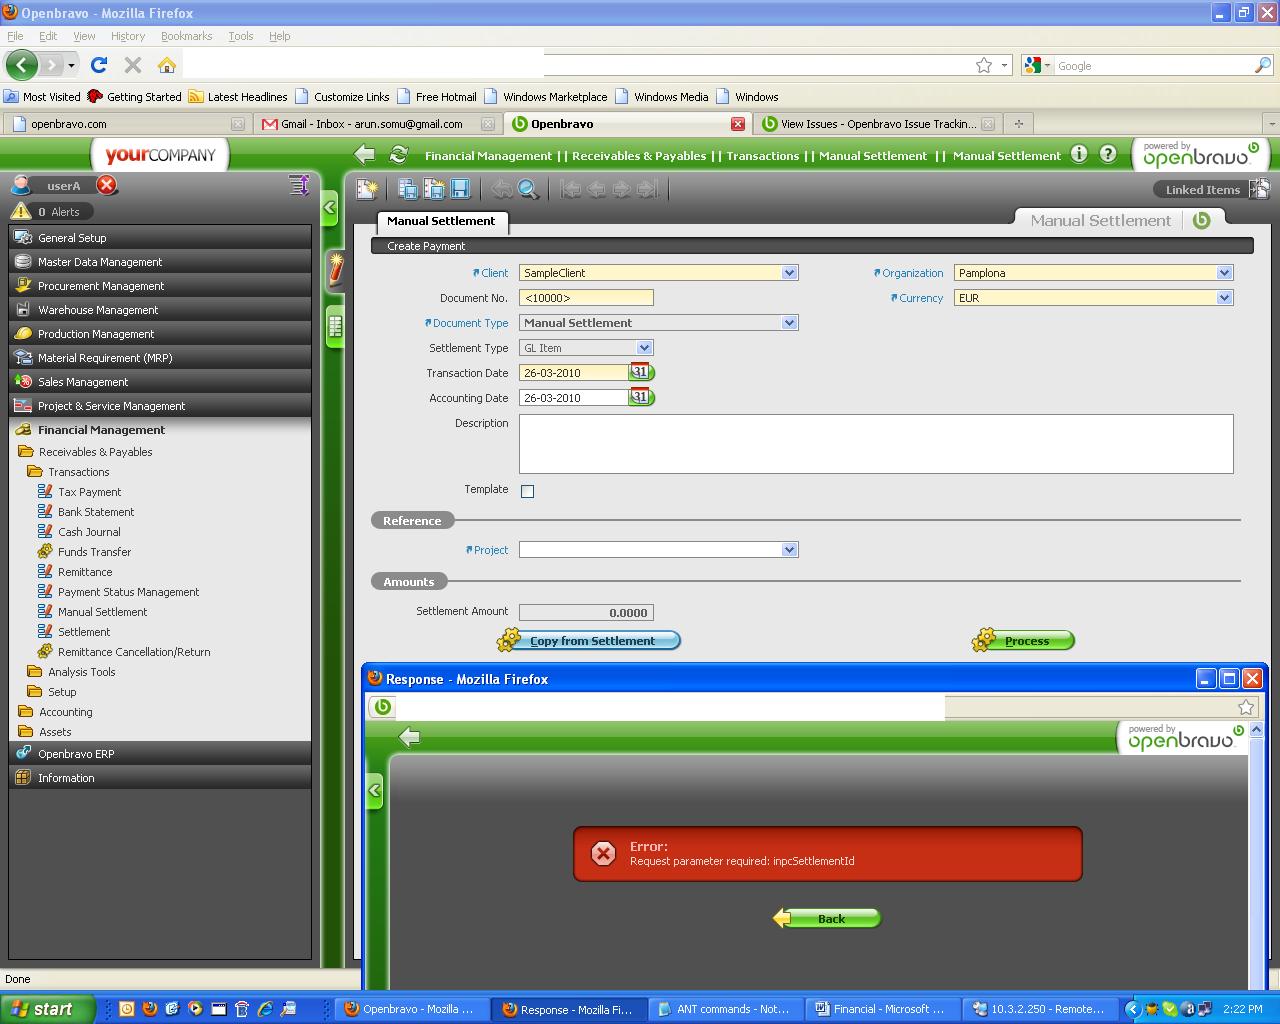This screenshot has width=1280, height=1024.
Task: Click back arrow in Response window
Action: pyautogui.click(x=409, y=737)
